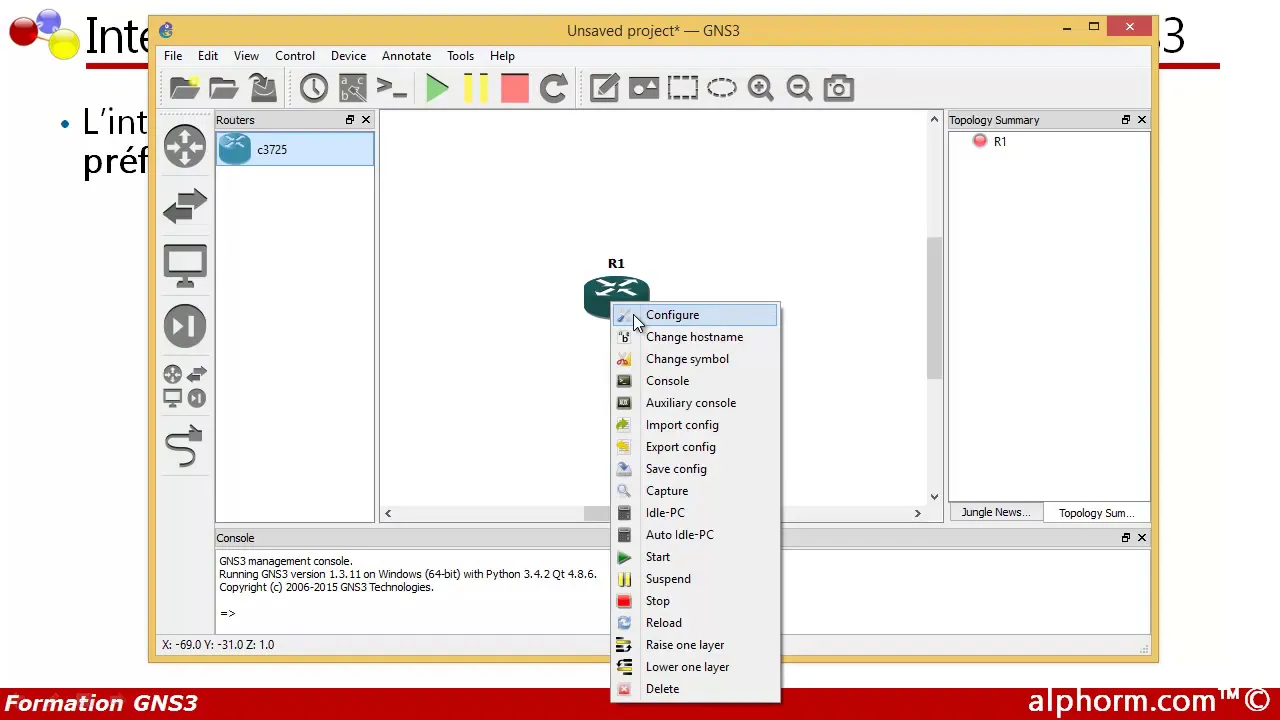Open the File menu
This screenshot has height=720, width=1280.
(173, 56)
